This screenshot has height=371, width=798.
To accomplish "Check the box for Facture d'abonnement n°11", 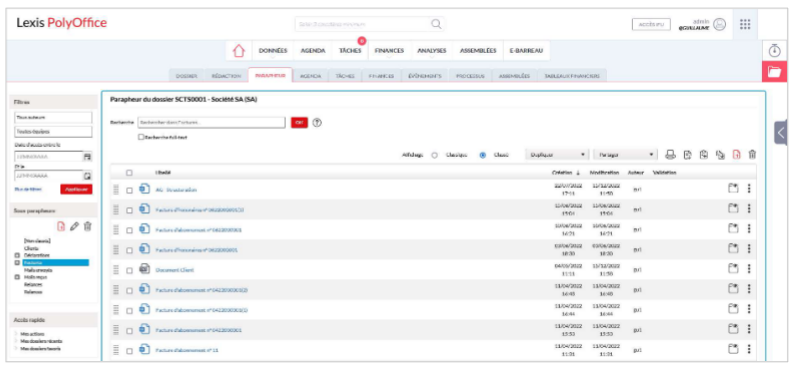I will pos(129,351).
